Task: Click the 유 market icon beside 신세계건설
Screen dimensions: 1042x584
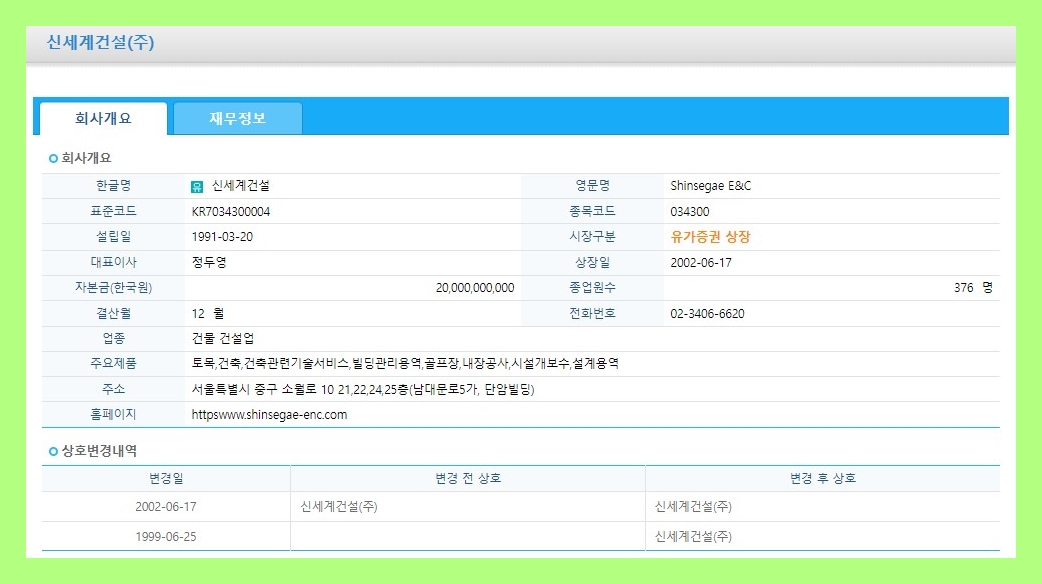Action: coord(197,187)
